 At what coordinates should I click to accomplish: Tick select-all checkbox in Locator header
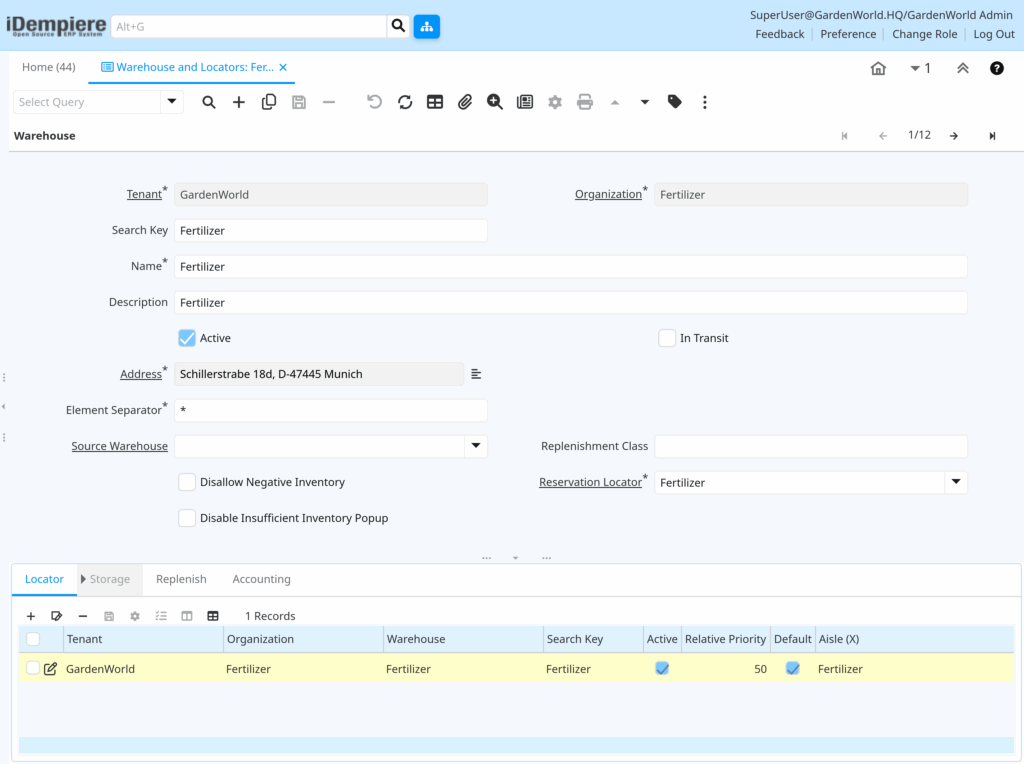point(33,639)
